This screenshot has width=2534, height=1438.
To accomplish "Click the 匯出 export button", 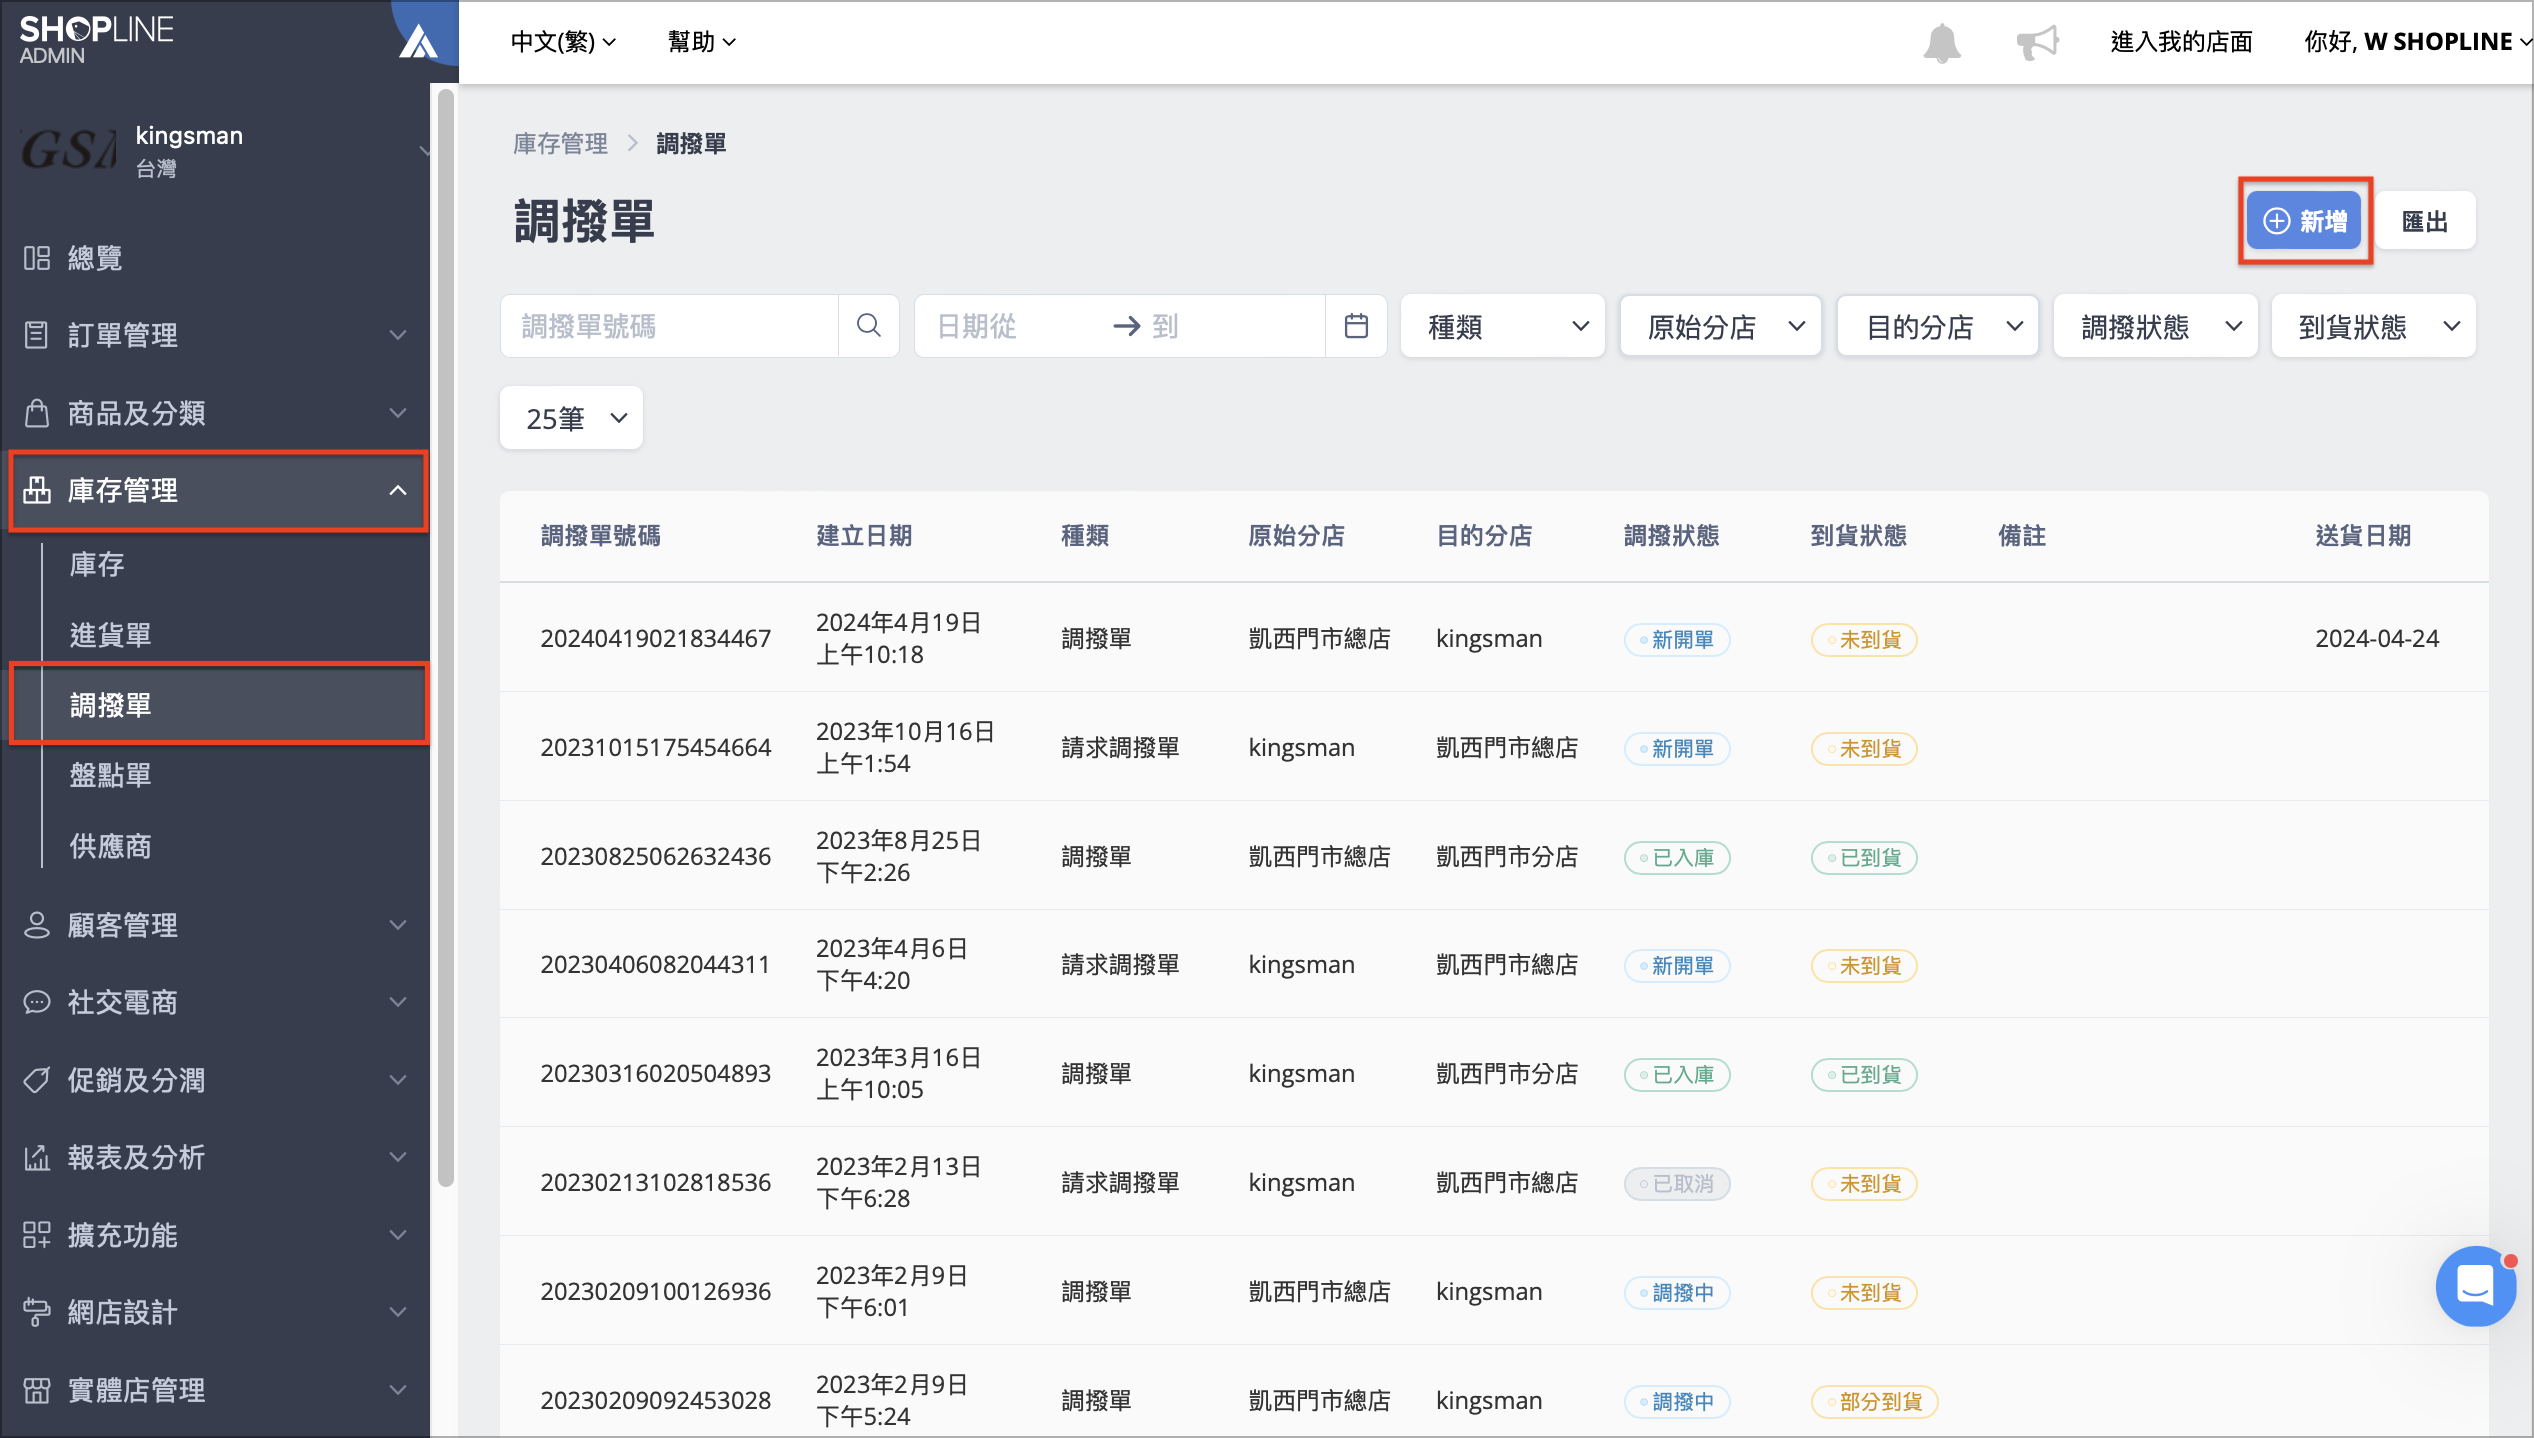I will tap(2425, 221).
